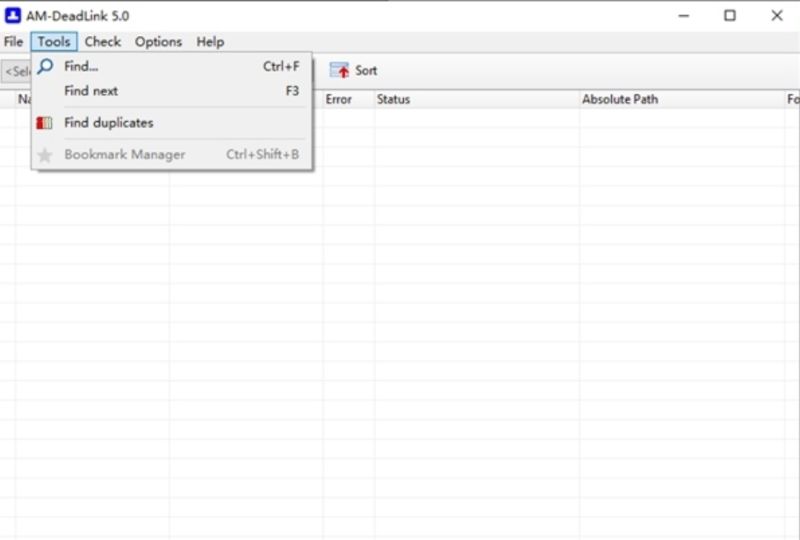
Task: Click the AM-DeadLink app icon in title bar
Action: (x=13, y=16)
